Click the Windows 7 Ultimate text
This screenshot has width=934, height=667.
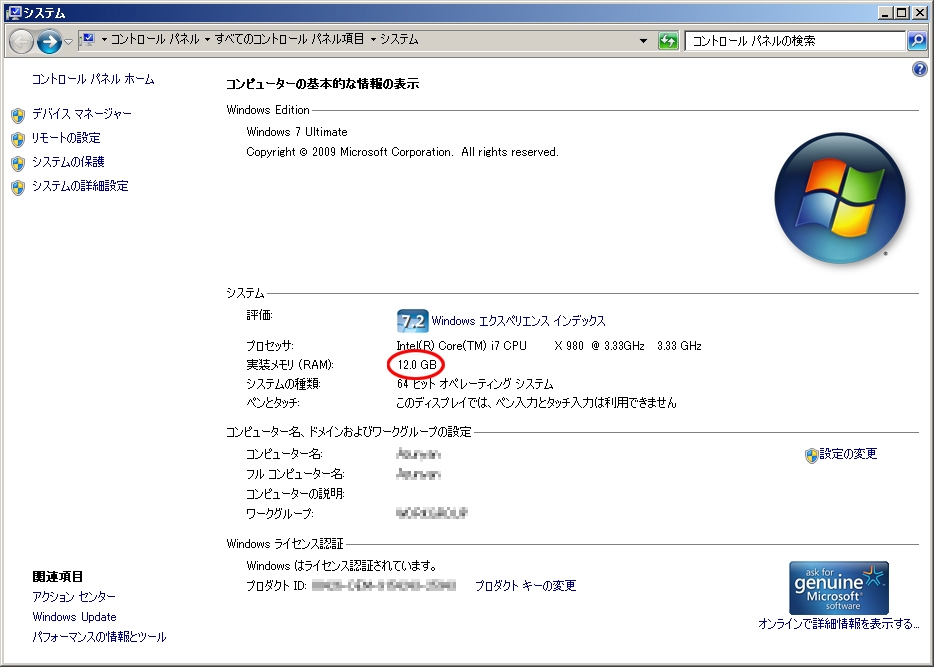pos(297,132)
